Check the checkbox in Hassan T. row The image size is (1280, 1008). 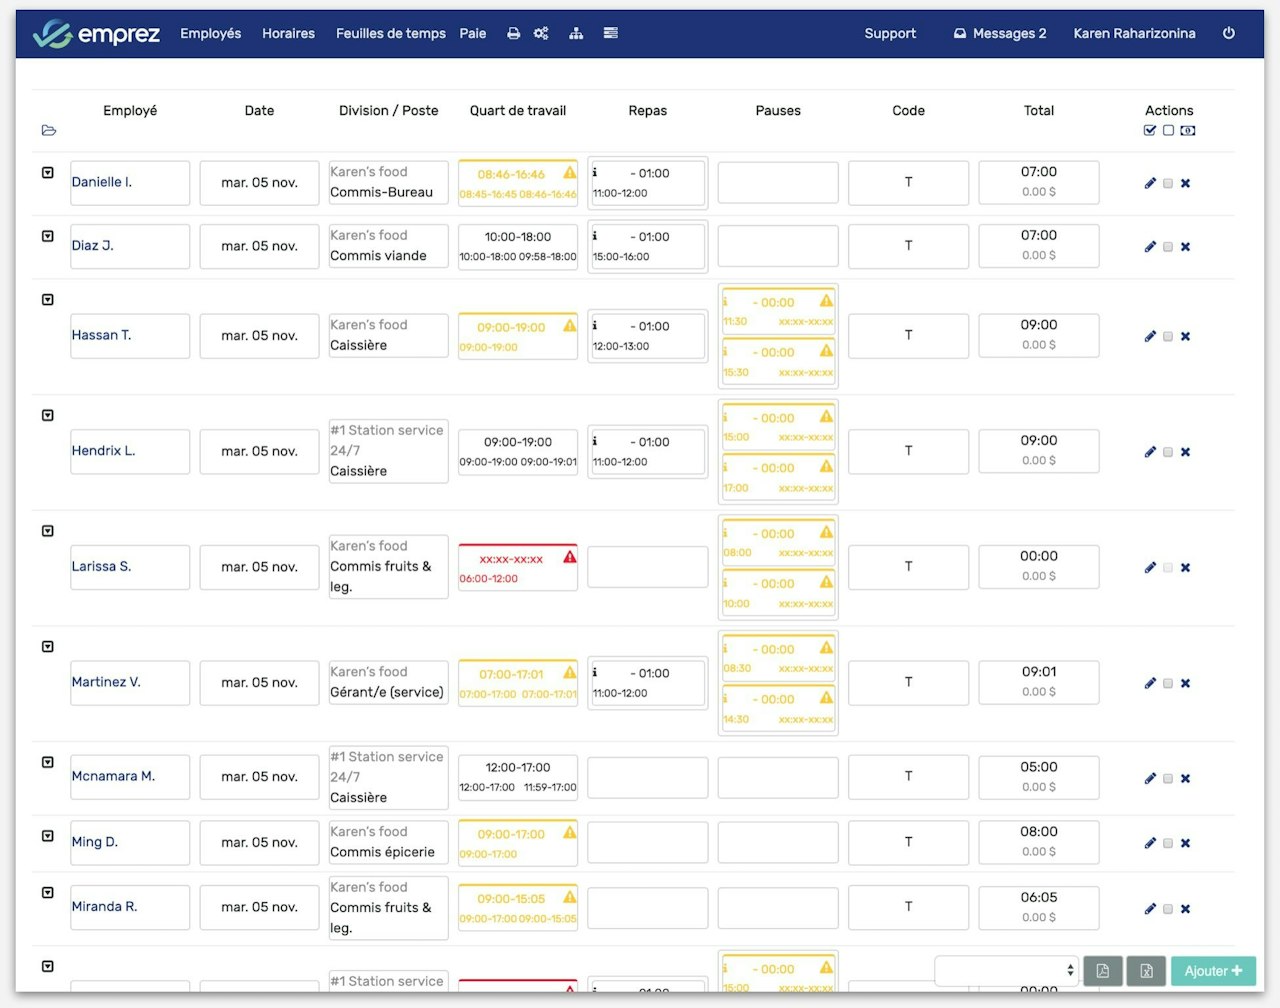(x=1167, y=337)
